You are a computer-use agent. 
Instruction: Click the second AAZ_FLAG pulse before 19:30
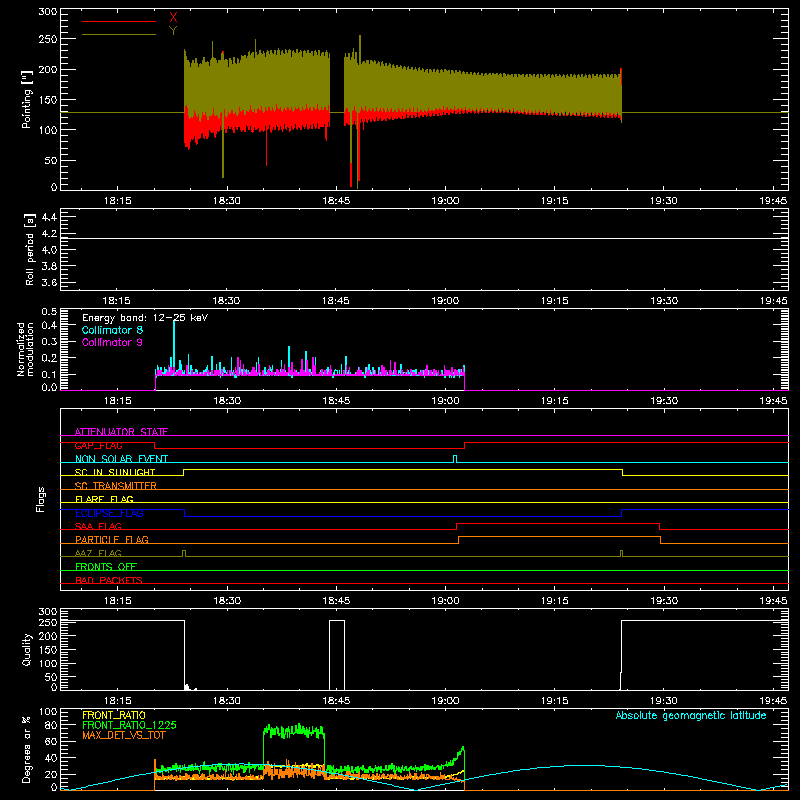click(x=621, y=553)
